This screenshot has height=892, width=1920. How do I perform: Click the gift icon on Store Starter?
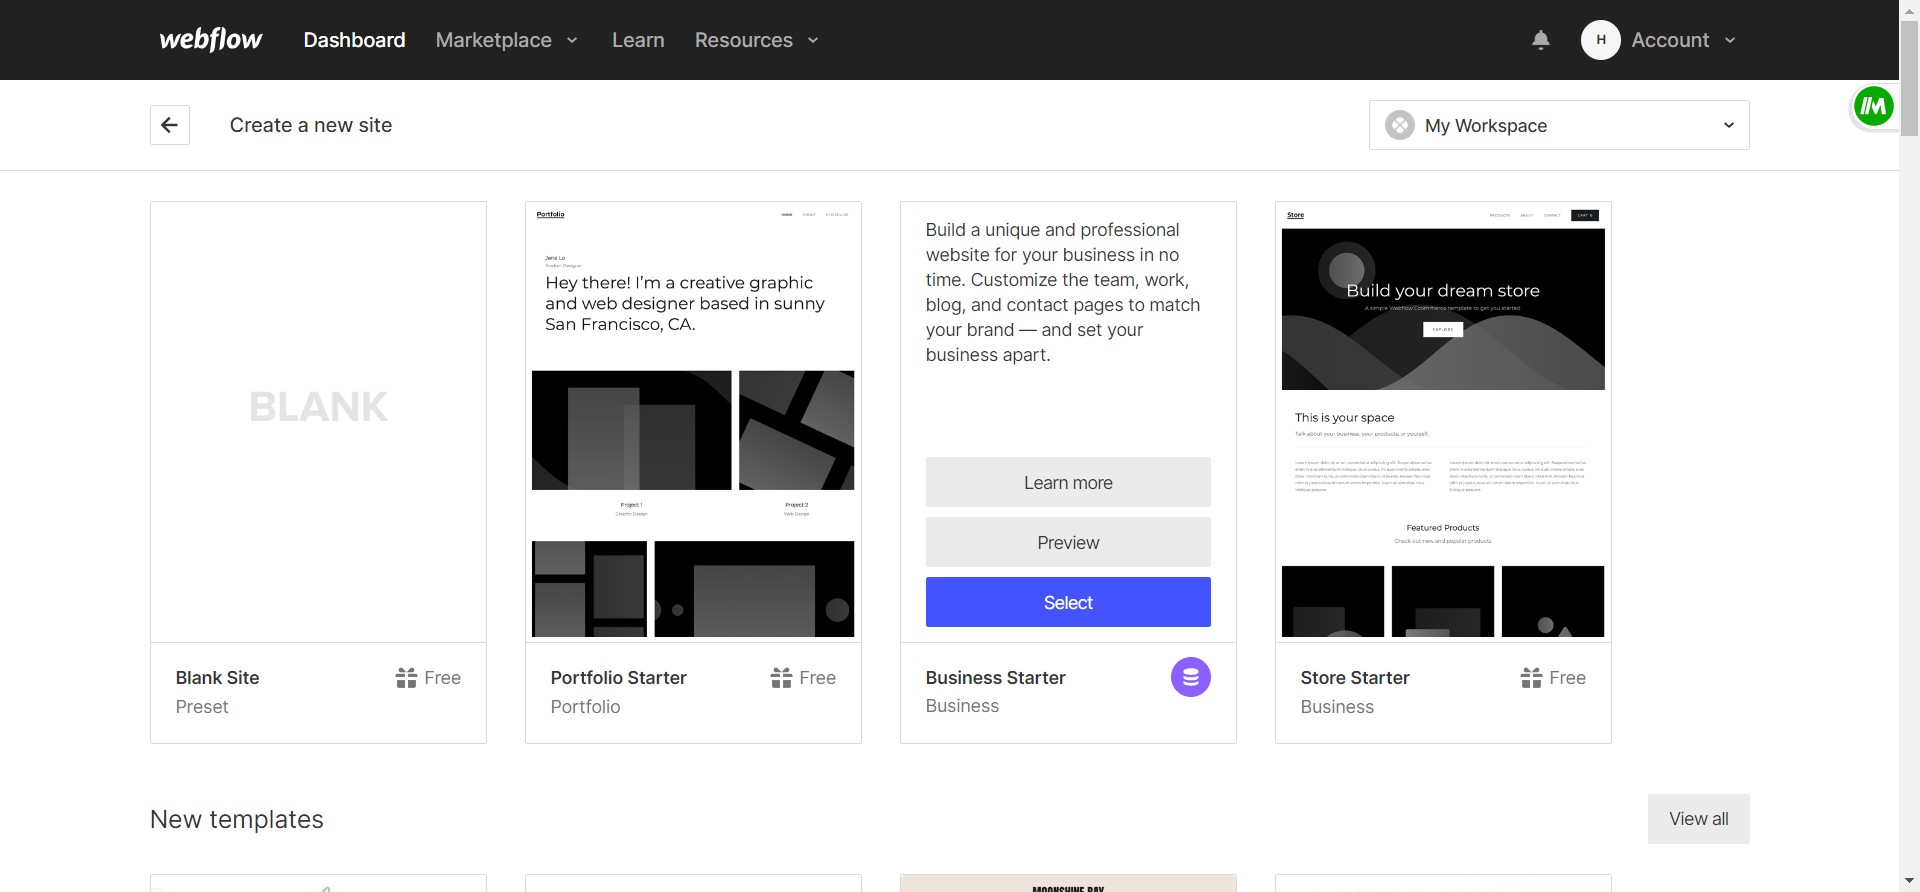pyautogui.click(x=1531, y=678)
